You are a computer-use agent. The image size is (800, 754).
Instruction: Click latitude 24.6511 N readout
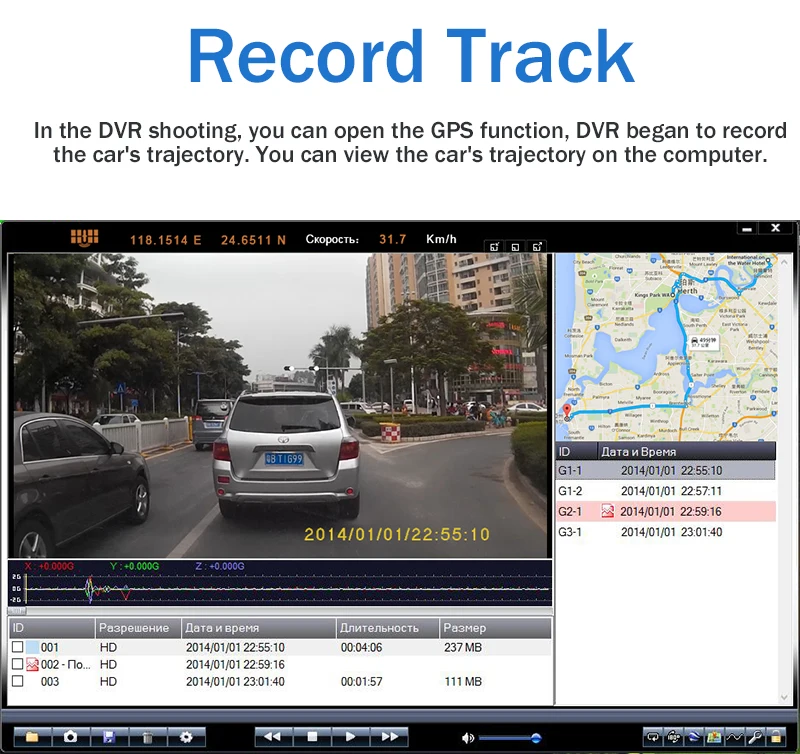[253, 240]
